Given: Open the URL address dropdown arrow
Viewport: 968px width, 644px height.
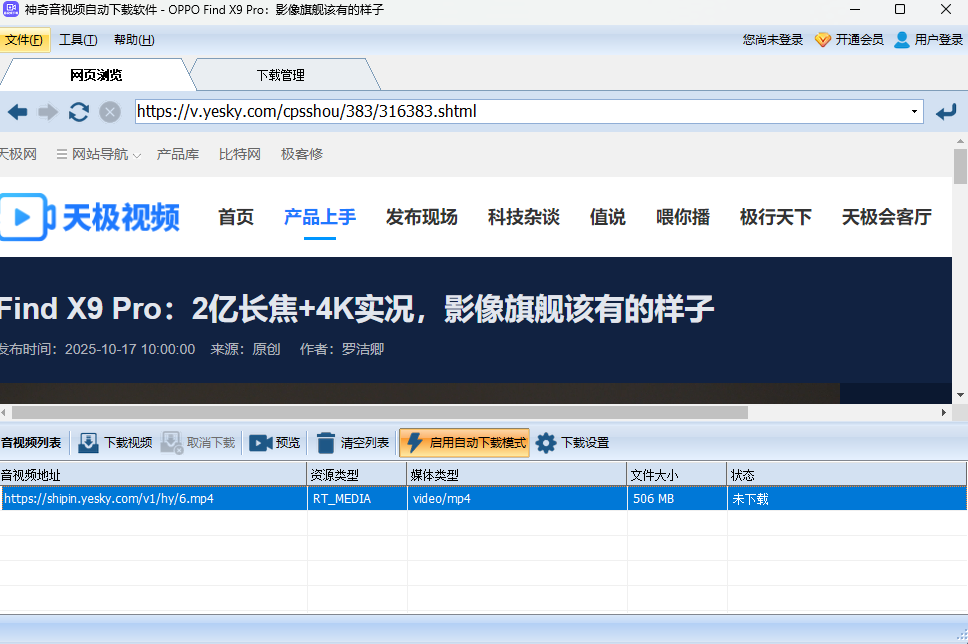Looking at the screenshot, I should [x=913, y=112].
